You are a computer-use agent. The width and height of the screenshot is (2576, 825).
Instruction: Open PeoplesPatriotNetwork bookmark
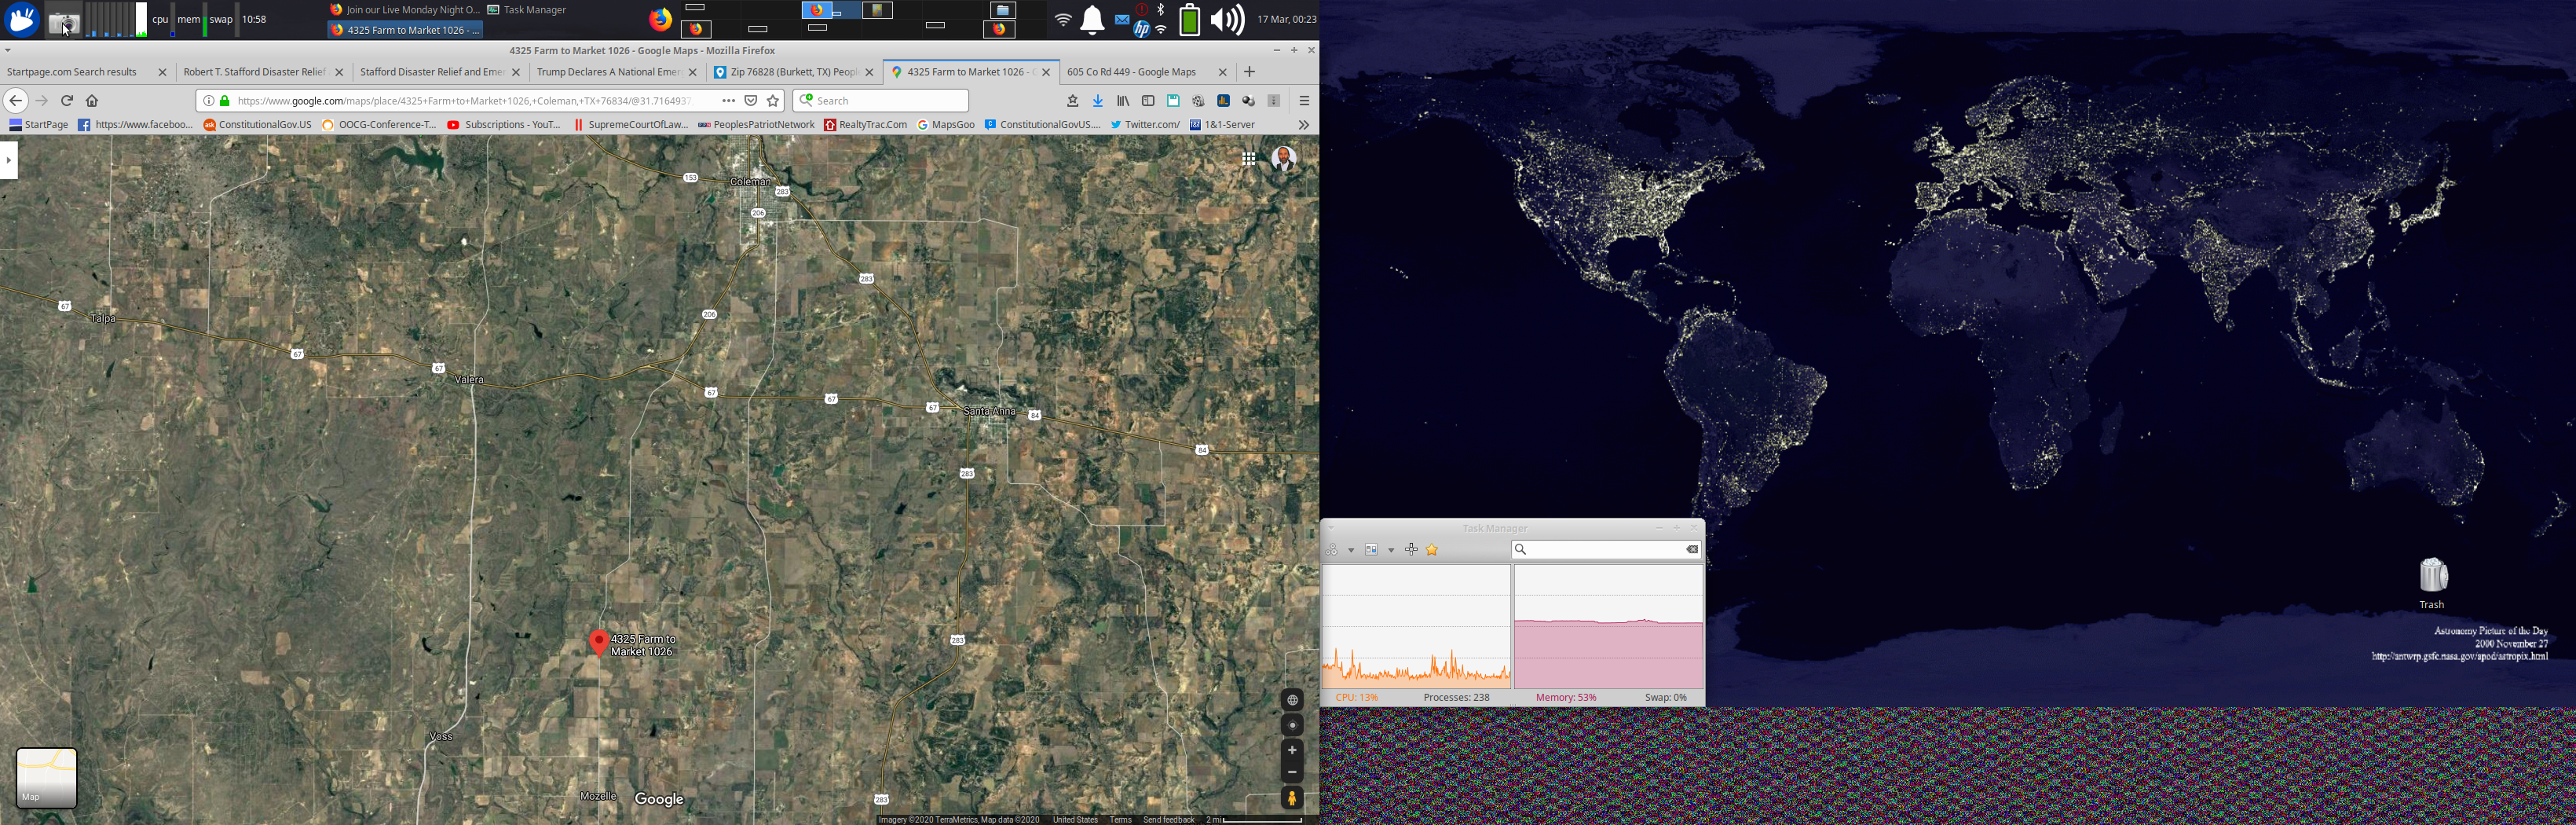(x=756, y=125)
